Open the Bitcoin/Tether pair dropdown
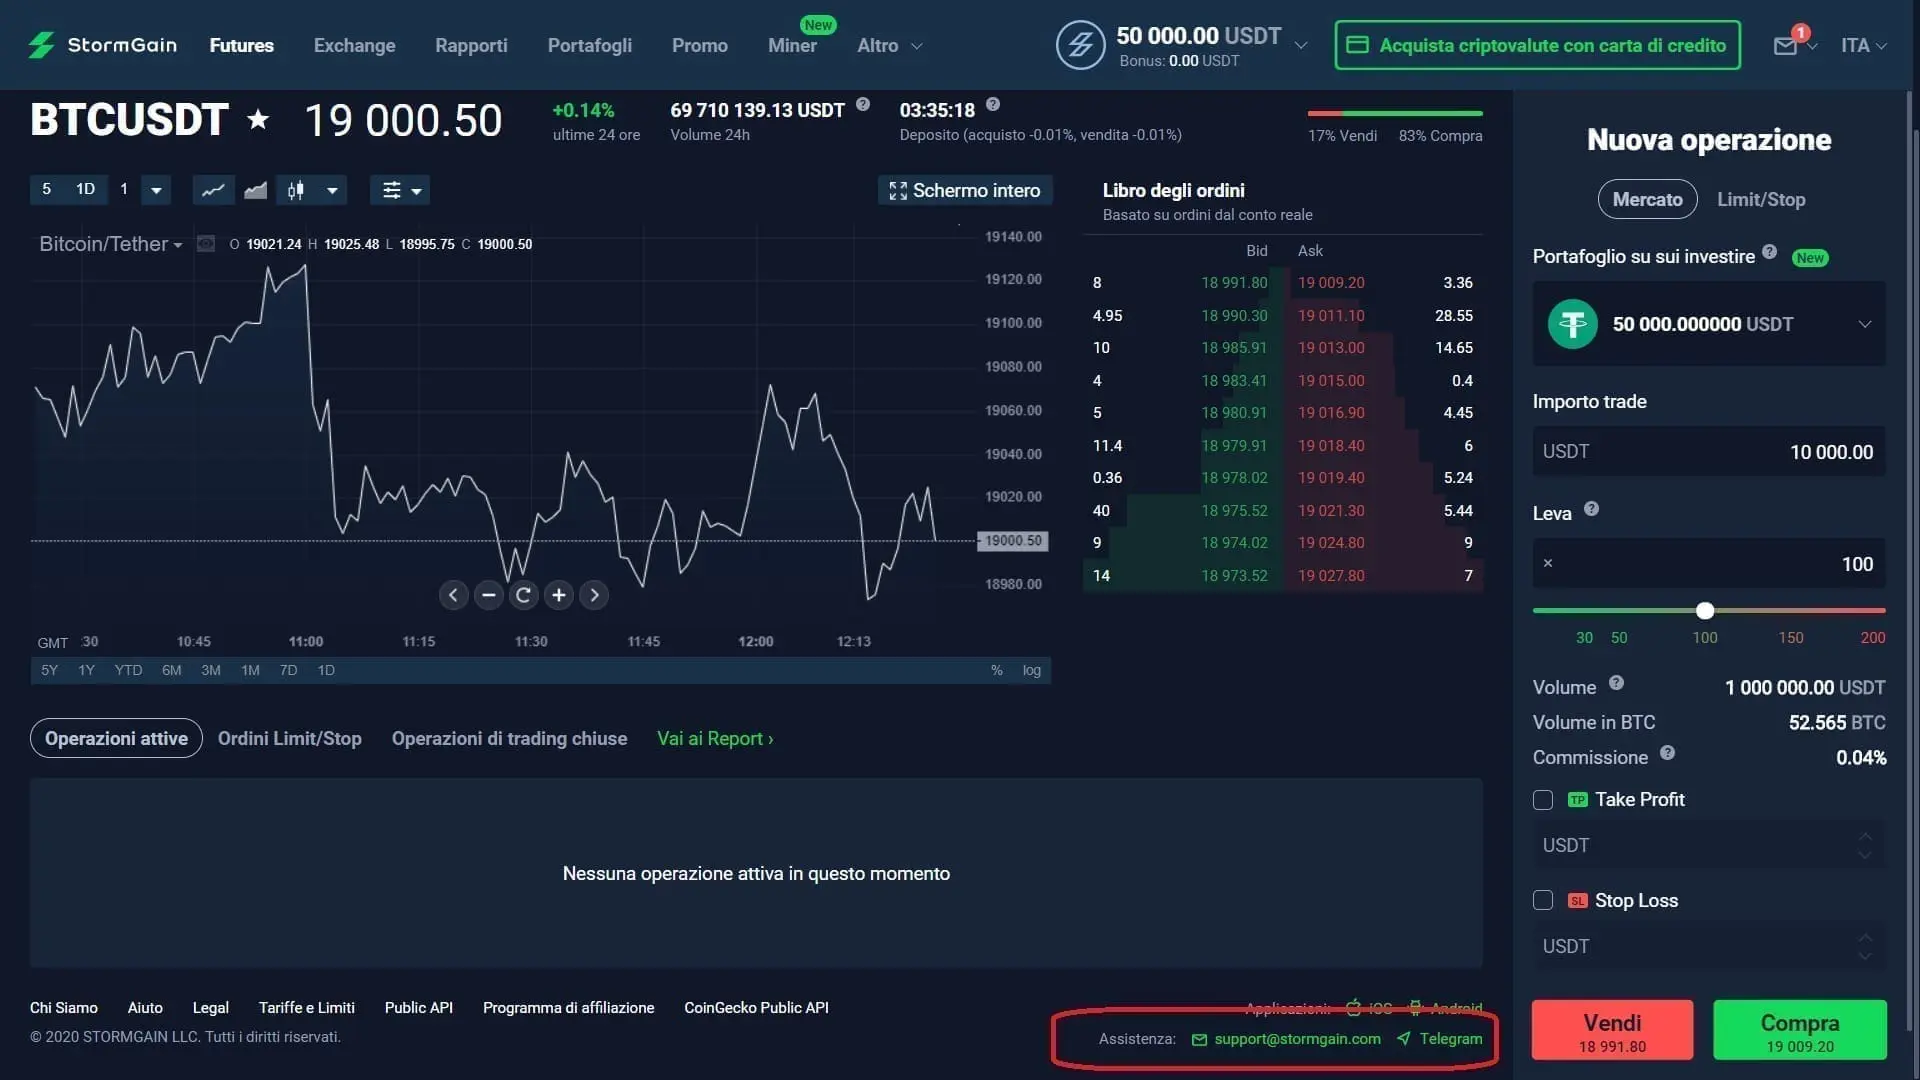The height and width of the screenshot is (1080, 1920). (x=110, y=243)
